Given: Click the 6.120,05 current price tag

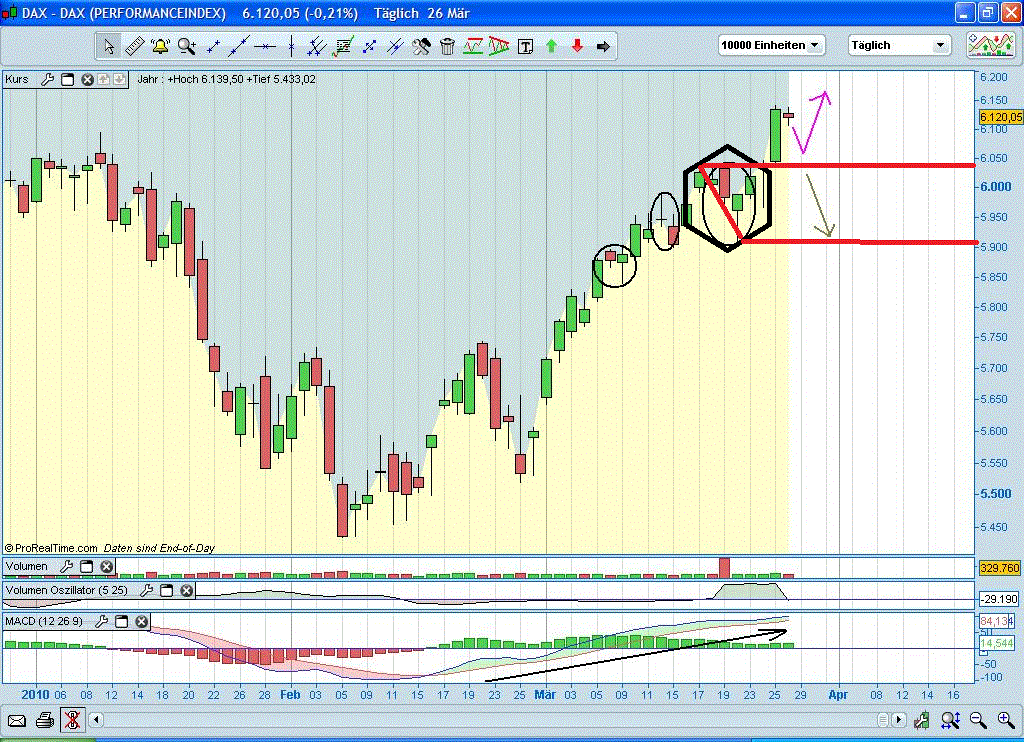Looking at the screenshot, I should 1001,117.
